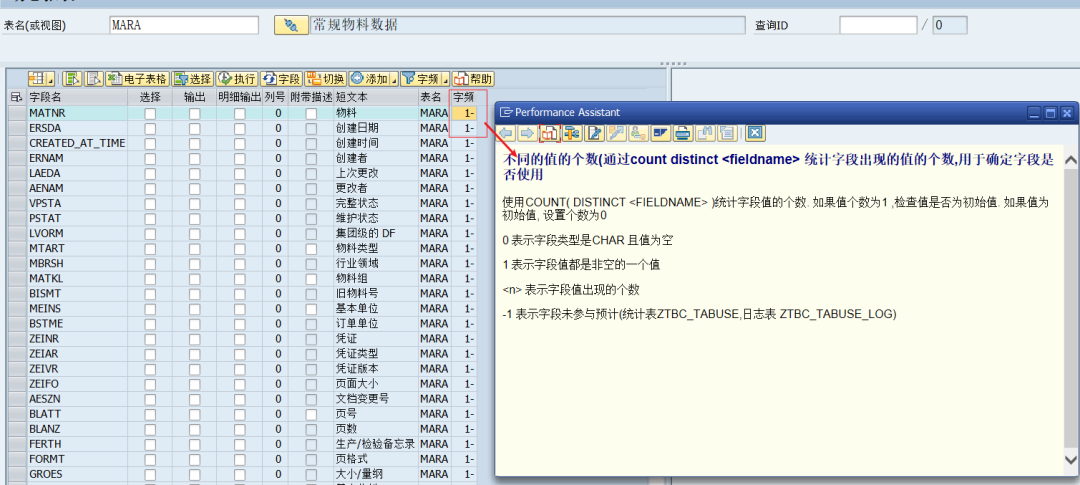The height and width of the screenshot is (485, 1080).
Task: Click the 表名 column header
Action: tap(434, 98)
